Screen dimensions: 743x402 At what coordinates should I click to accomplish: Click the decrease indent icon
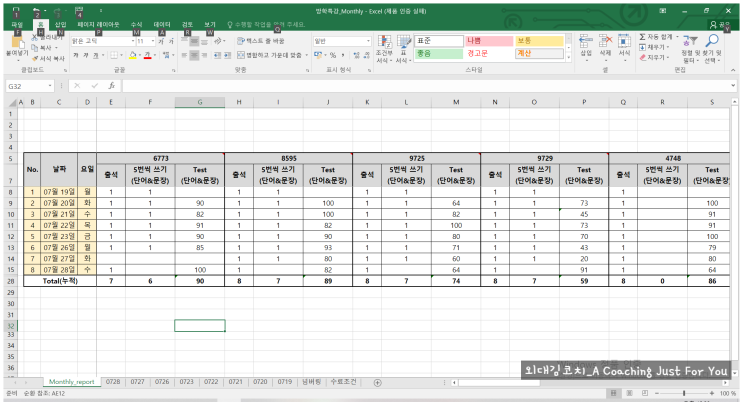[217, 55]
